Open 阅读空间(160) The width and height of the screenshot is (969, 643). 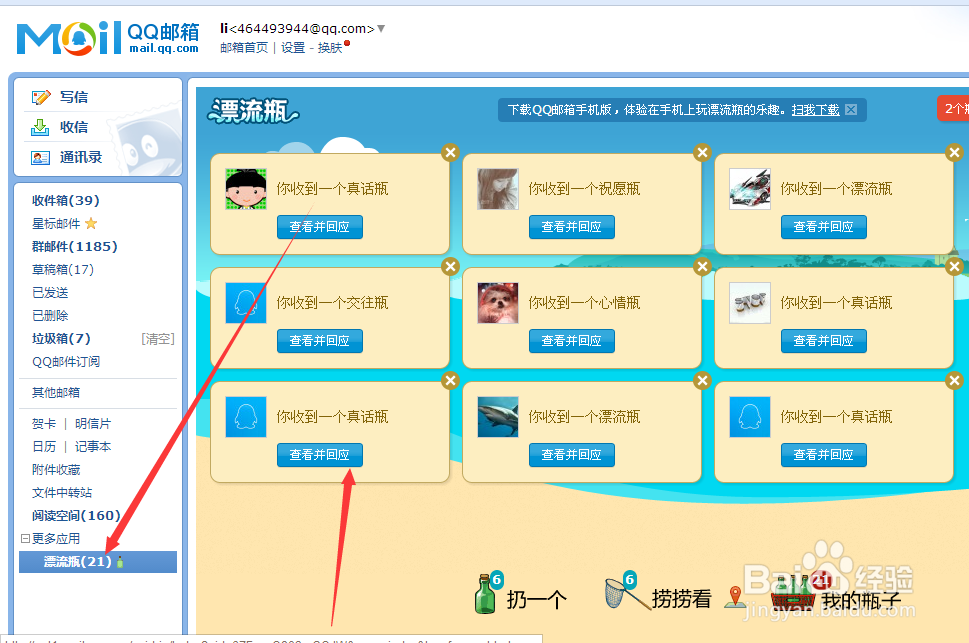click(x=76, y=515)
